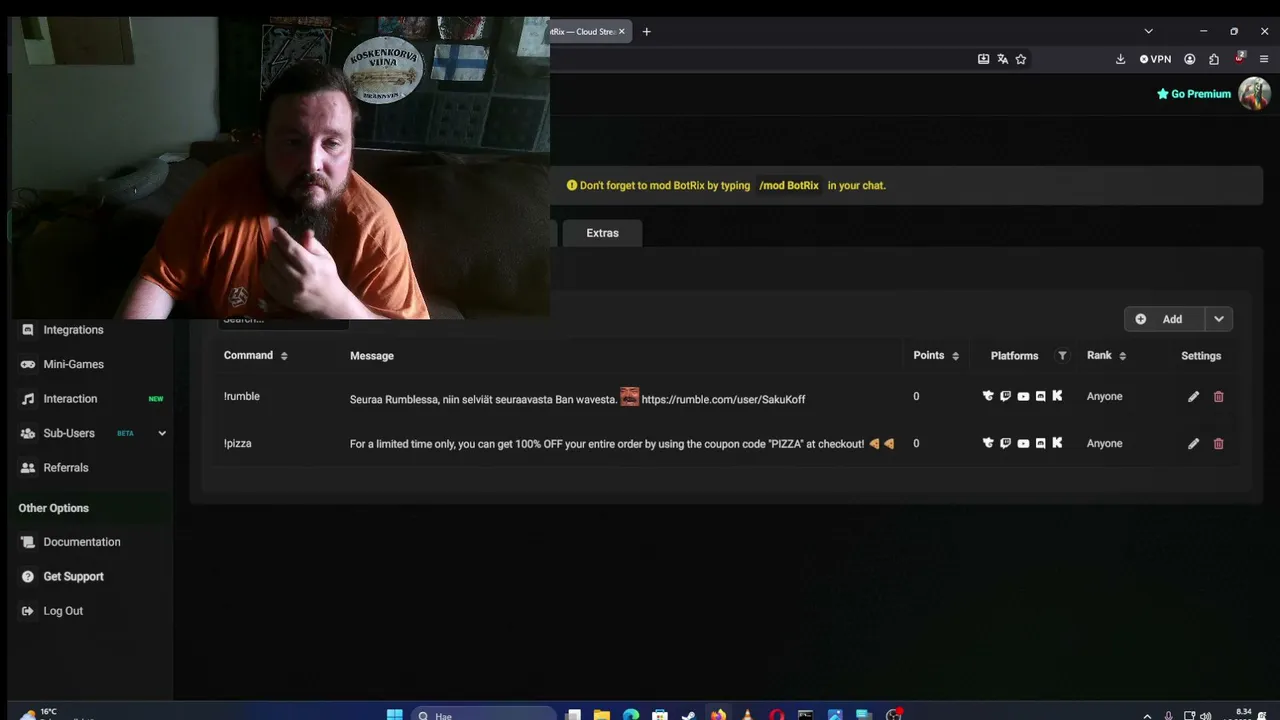The image size is (1280, 720).
Task: Open Steam from the taskbar
Action: [688, 715]
